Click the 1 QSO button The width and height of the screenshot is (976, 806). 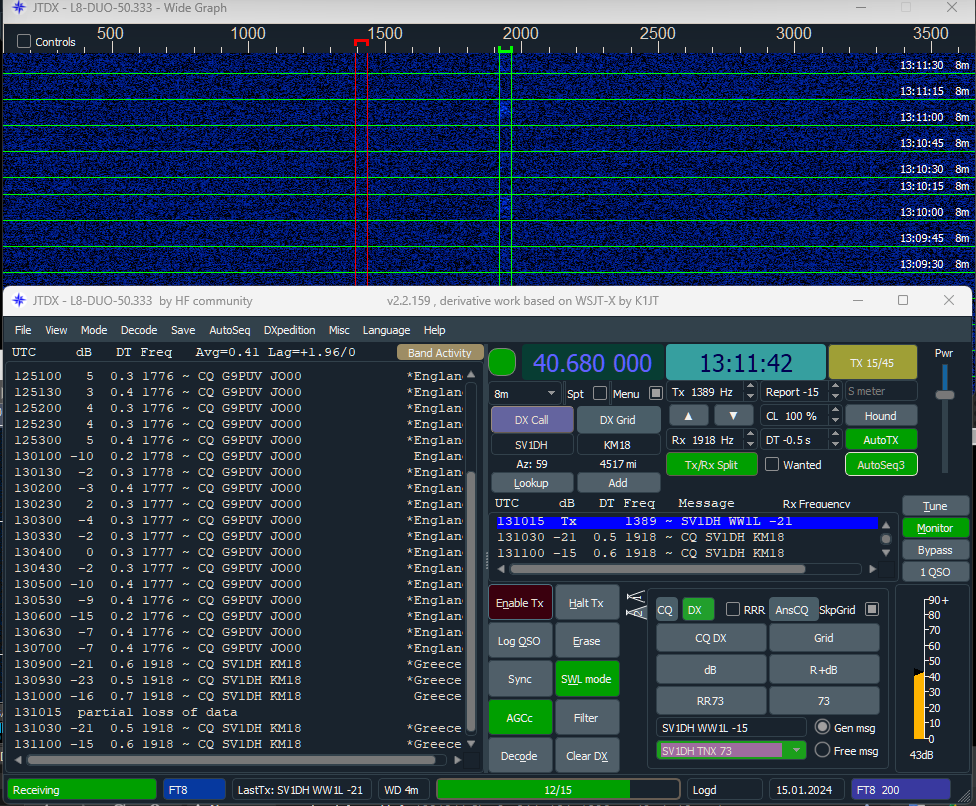(935, 572)
